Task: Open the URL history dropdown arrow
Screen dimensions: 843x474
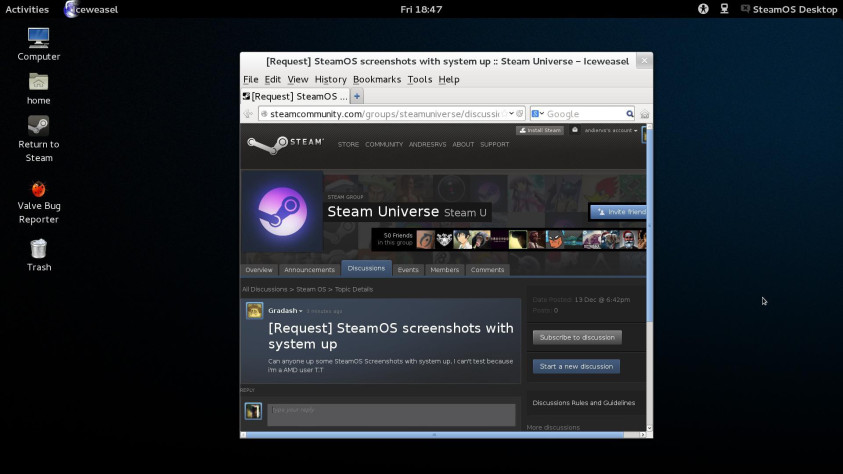Action: pos(511,114)
